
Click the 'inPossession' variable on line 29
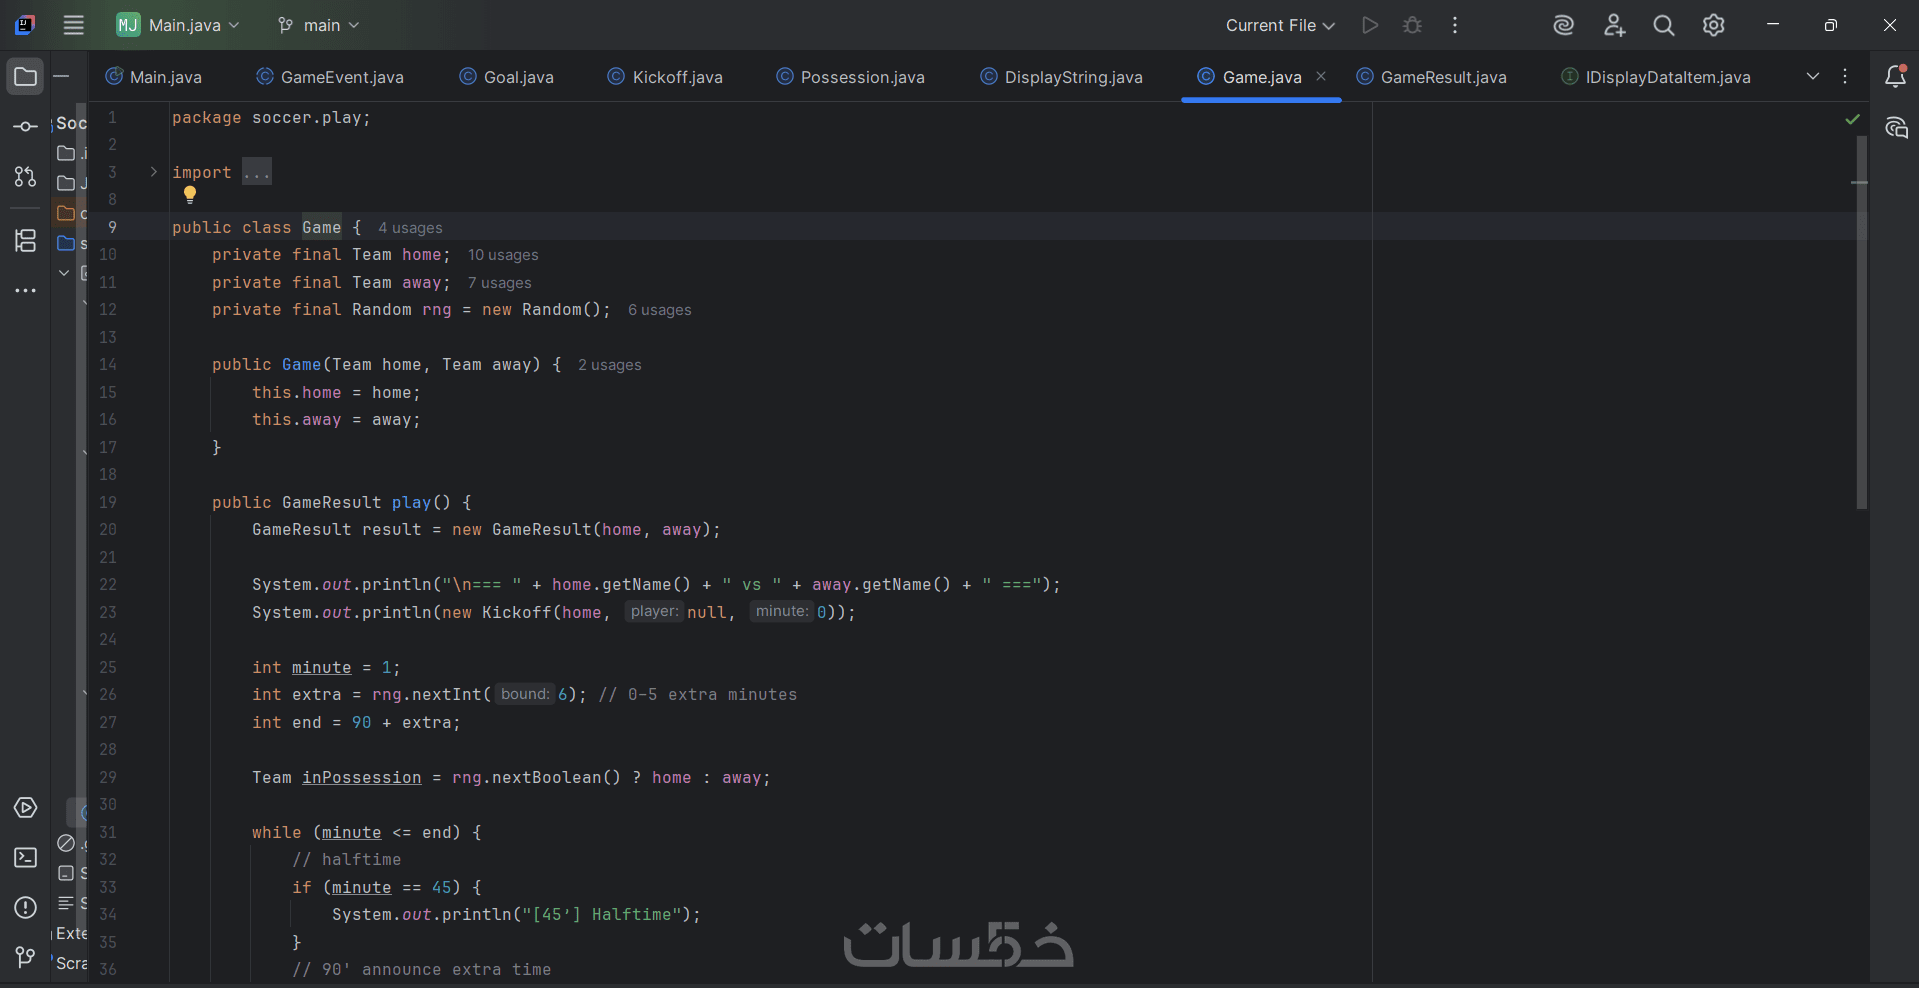click(362, 777)
